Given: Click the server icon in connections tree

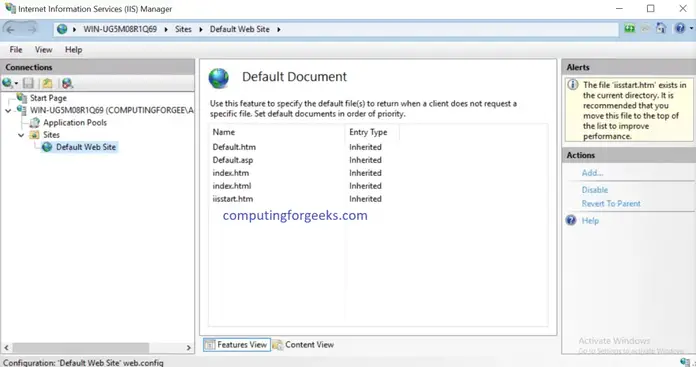Looking at the screenshot, I should [21, 110].
